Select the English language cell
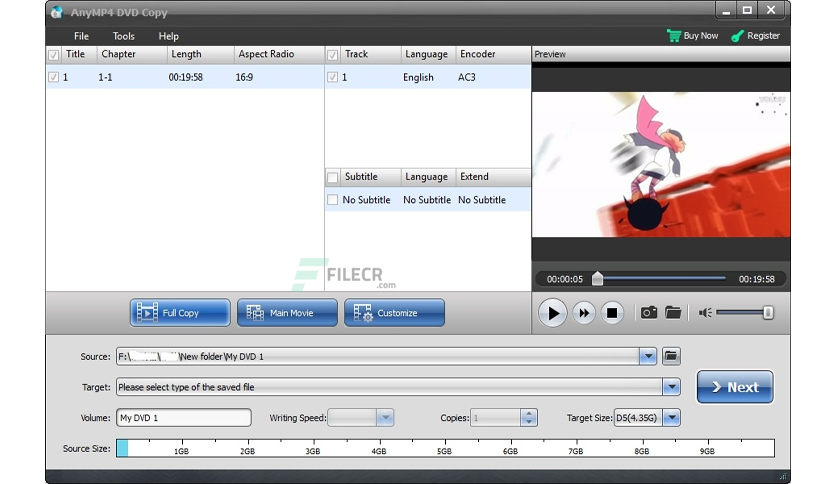Viewport: 836px width, 484px height. (418, 77)
